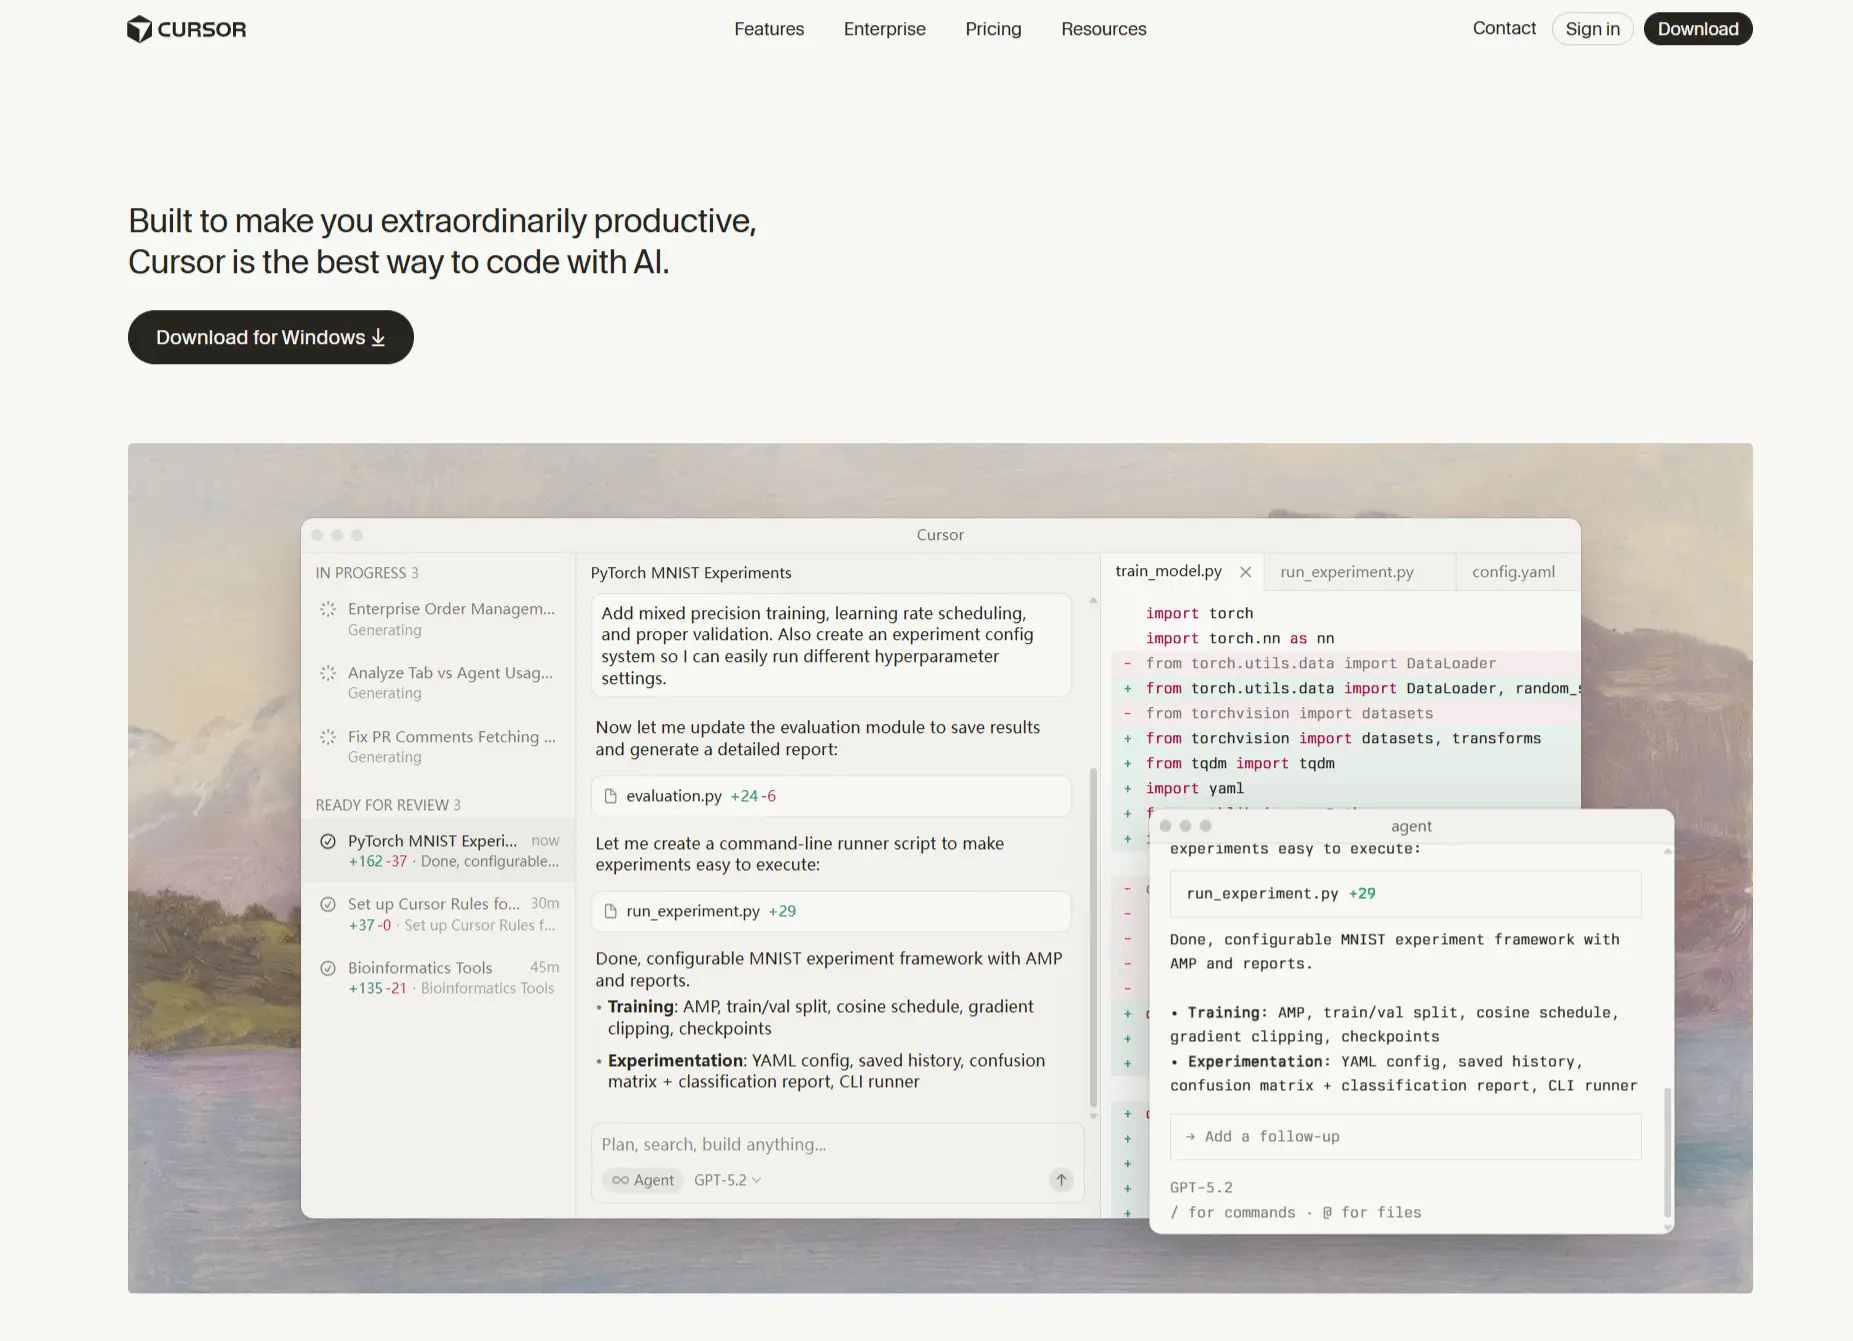Click the Download for Windows button
The width and height of the screenshot is (1853, 1341).
[x=270, y=337]
